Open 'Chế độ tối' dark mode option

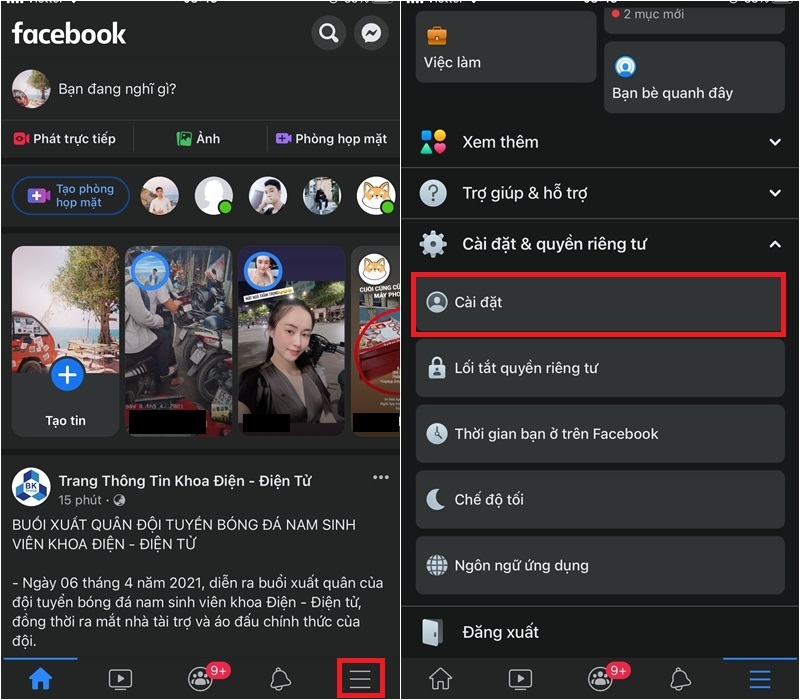coord(600,499)
